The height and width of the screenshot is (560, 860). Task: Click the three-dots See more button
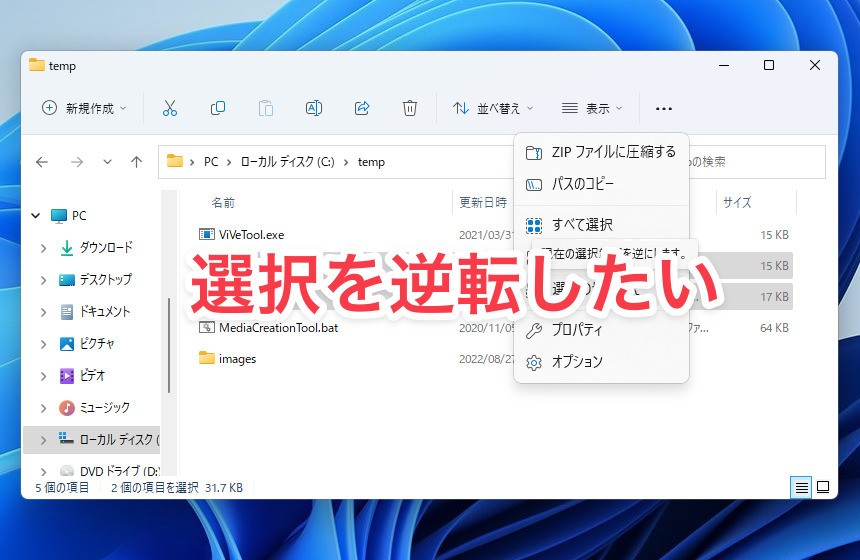pos(664,109)
